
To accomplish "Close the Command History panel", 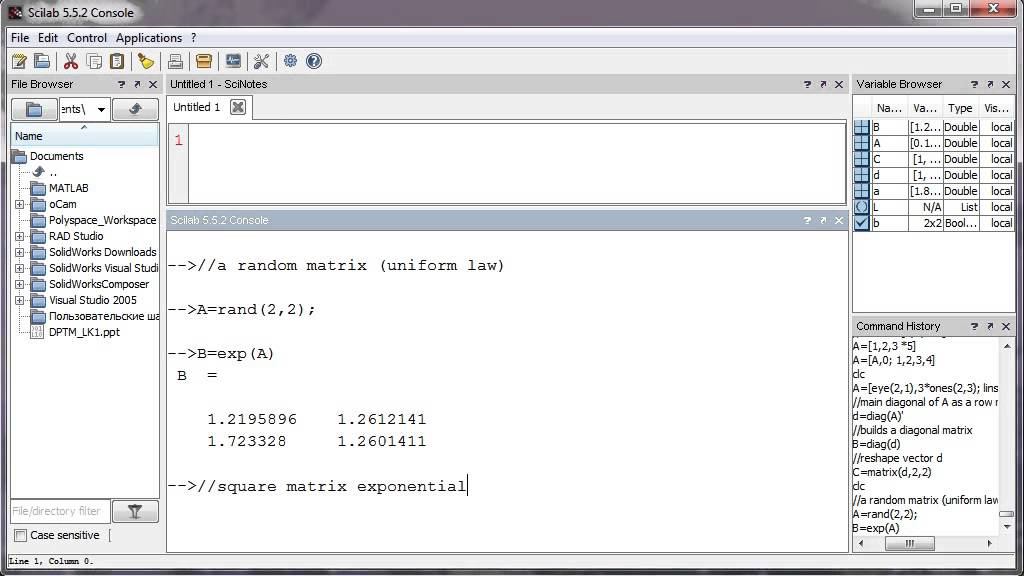I will pos(1006,326).
